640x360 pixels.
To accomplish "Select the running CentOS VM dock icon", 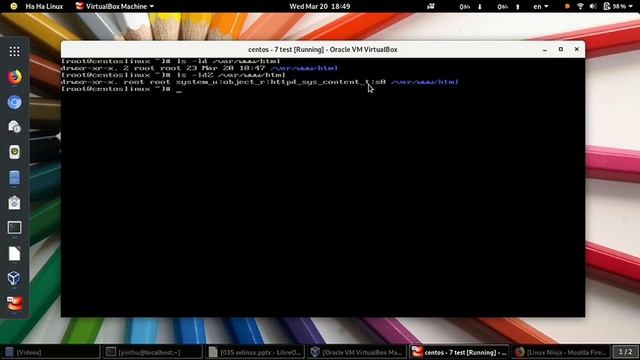I will click(x=14, y=303).
